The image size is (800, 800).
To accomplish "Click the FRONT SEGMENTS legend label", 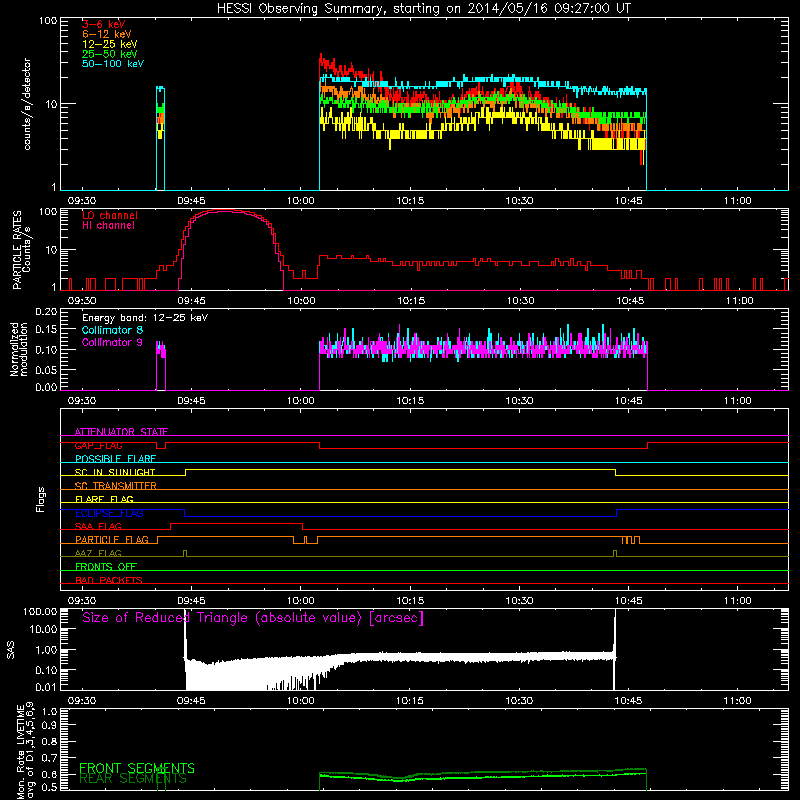I will 137,768.
